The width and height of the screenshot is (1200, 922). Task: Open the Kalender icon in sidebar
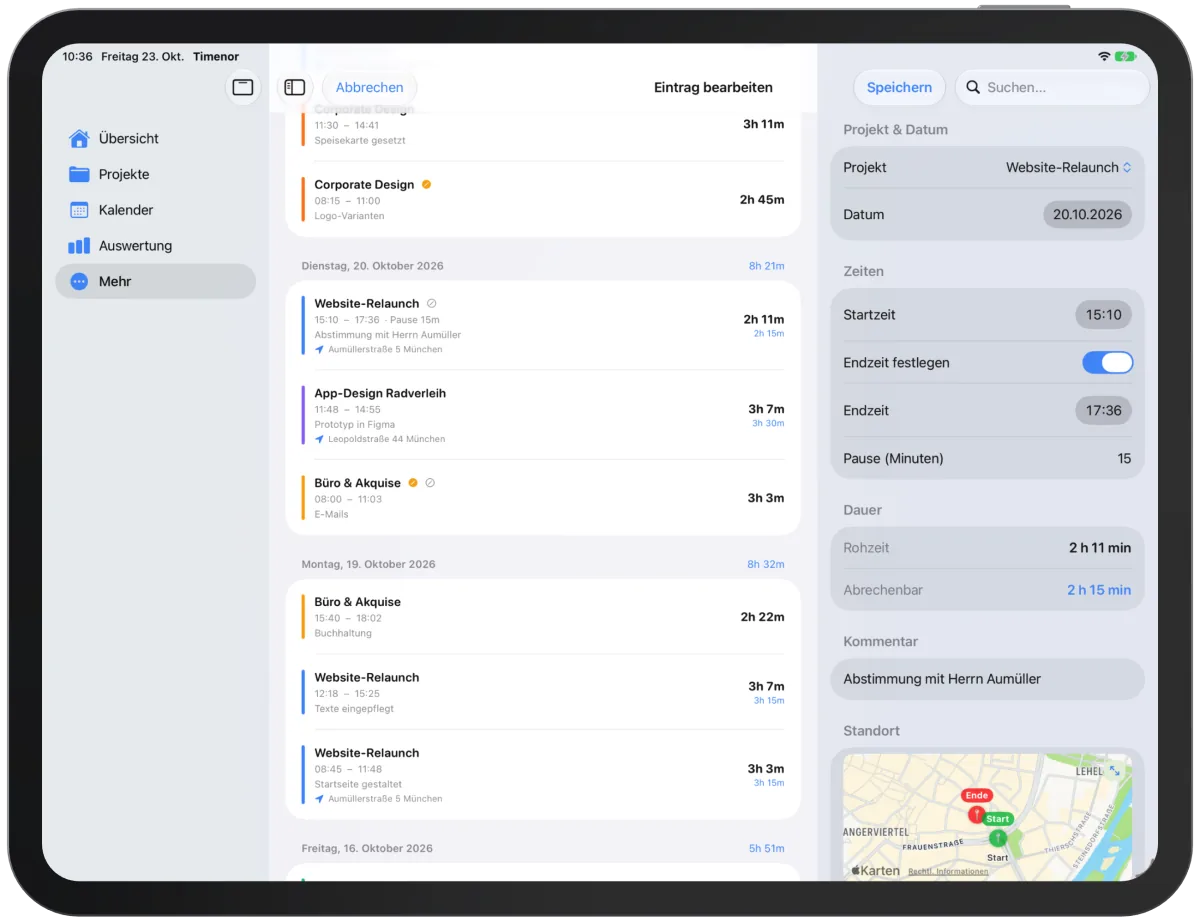[79, 210]
